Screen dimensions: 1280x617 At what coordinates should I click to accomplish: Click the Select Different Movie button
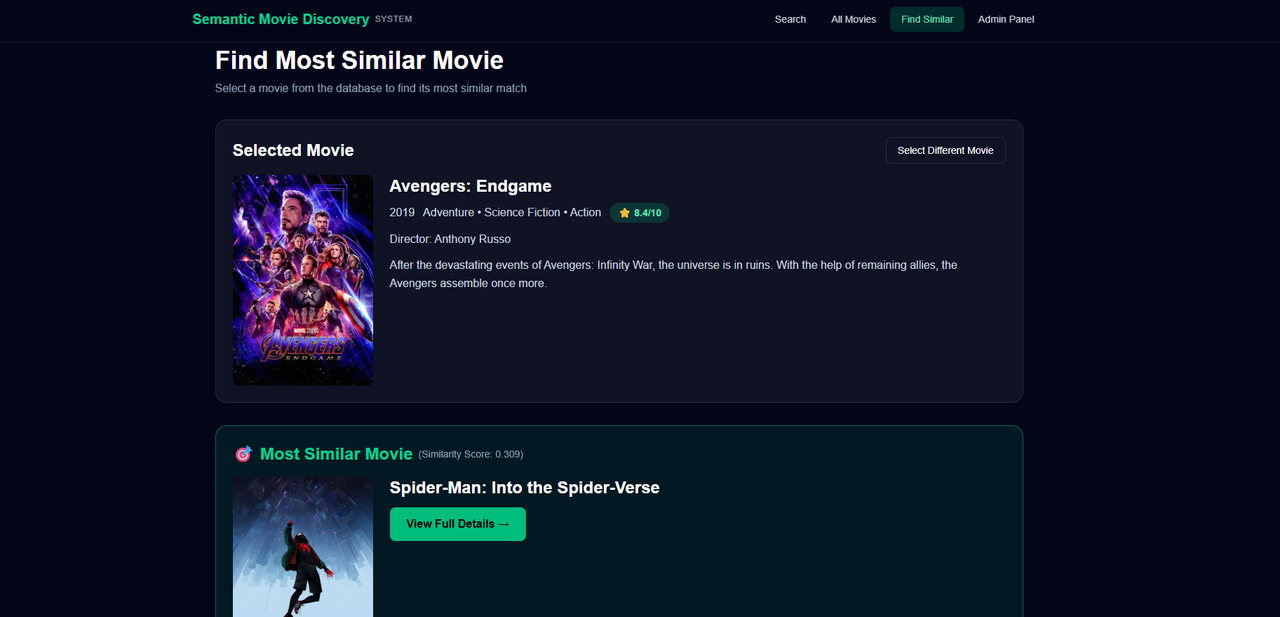pyautogui.click(x=945, y=150)
